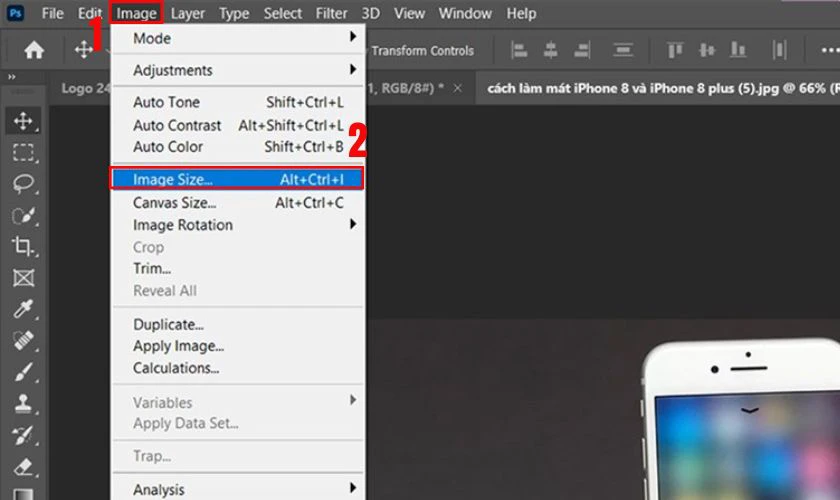Go to the Home screen icon
The image size is (840, 500).
click(x=34, y=50)
